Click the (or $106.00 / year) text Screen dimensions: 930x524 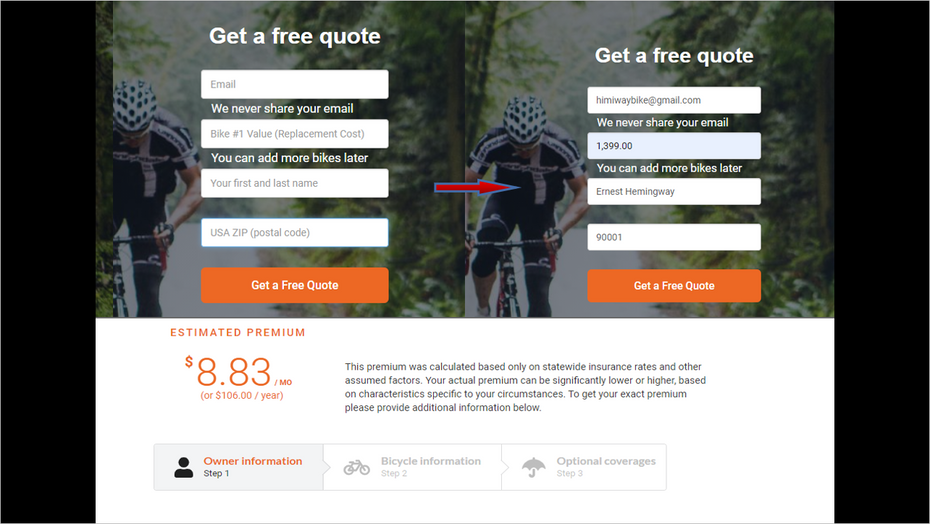tap(241, 396)
